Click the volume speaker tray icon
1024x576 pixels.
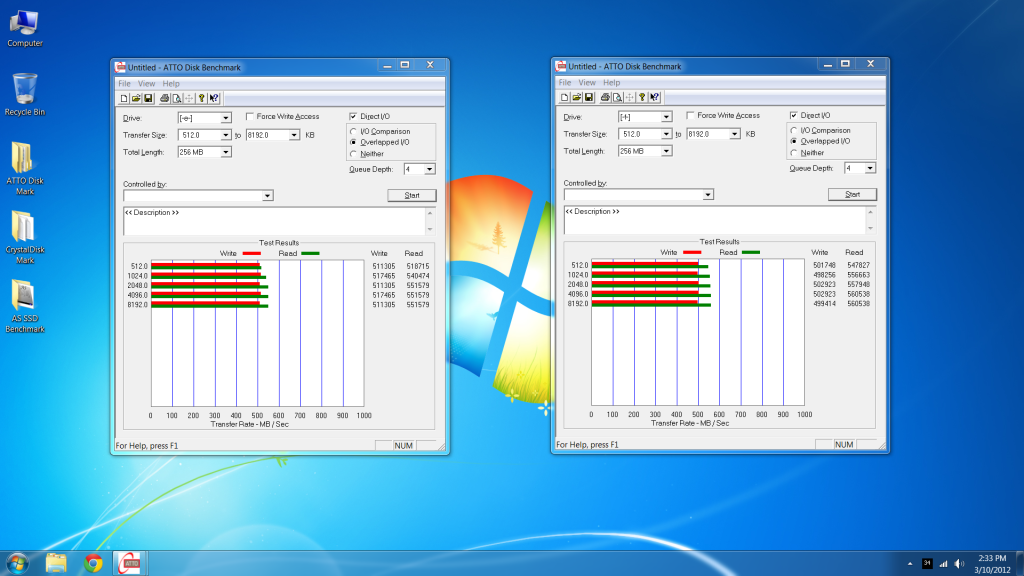(x=959, y=564)
